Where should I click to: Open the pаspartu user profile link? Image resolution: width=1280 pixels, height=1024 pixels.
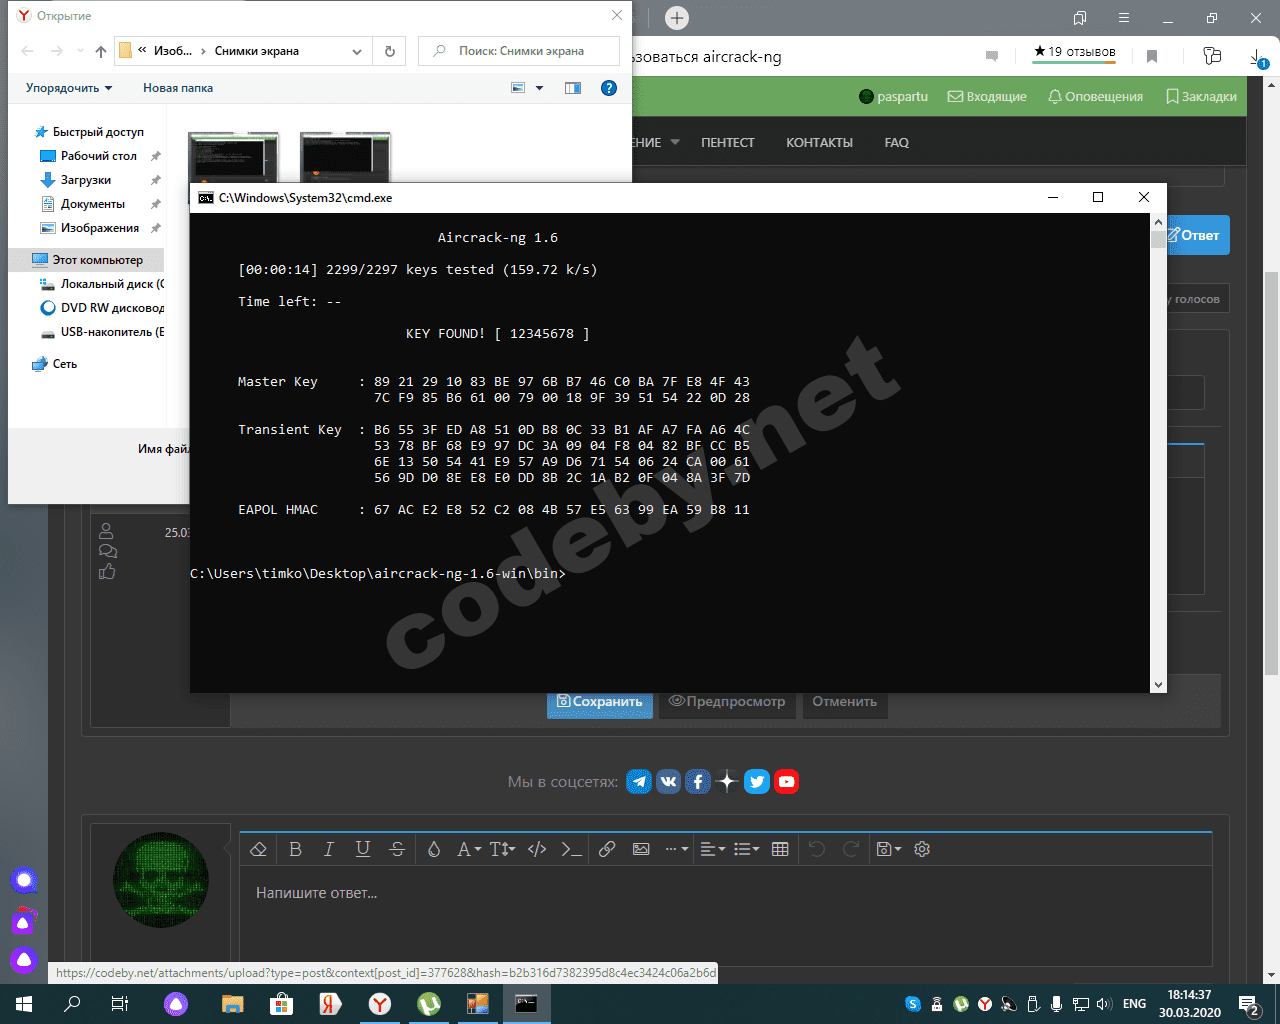894,97
